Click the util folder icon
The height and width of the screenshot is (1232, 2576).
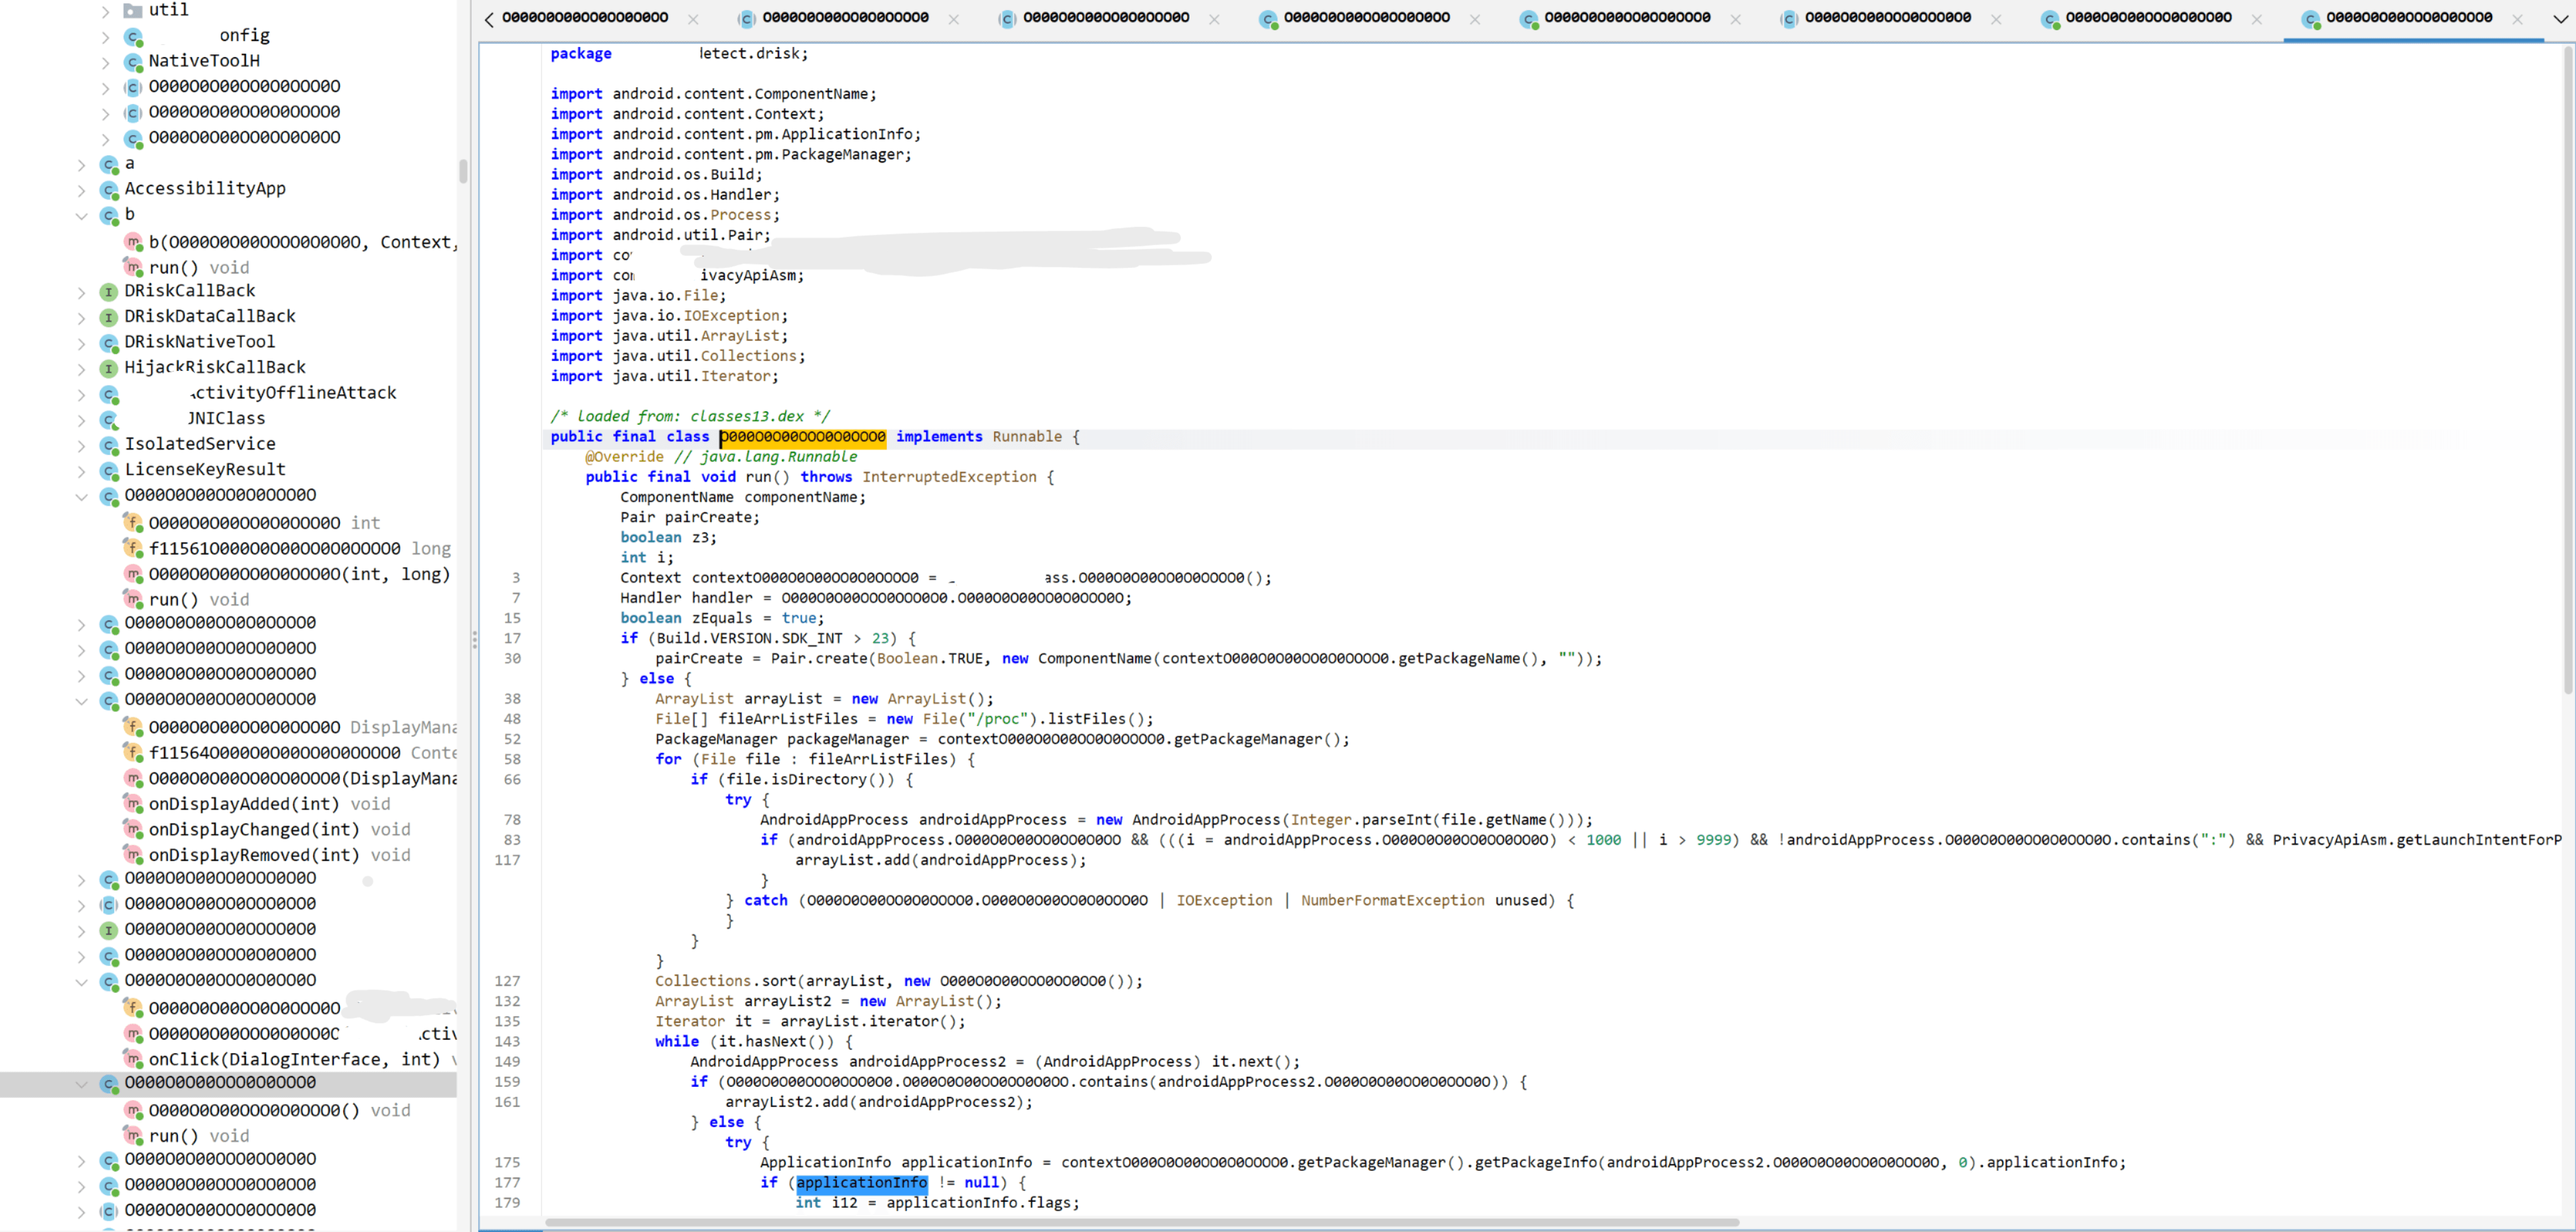tap(132, 10)
